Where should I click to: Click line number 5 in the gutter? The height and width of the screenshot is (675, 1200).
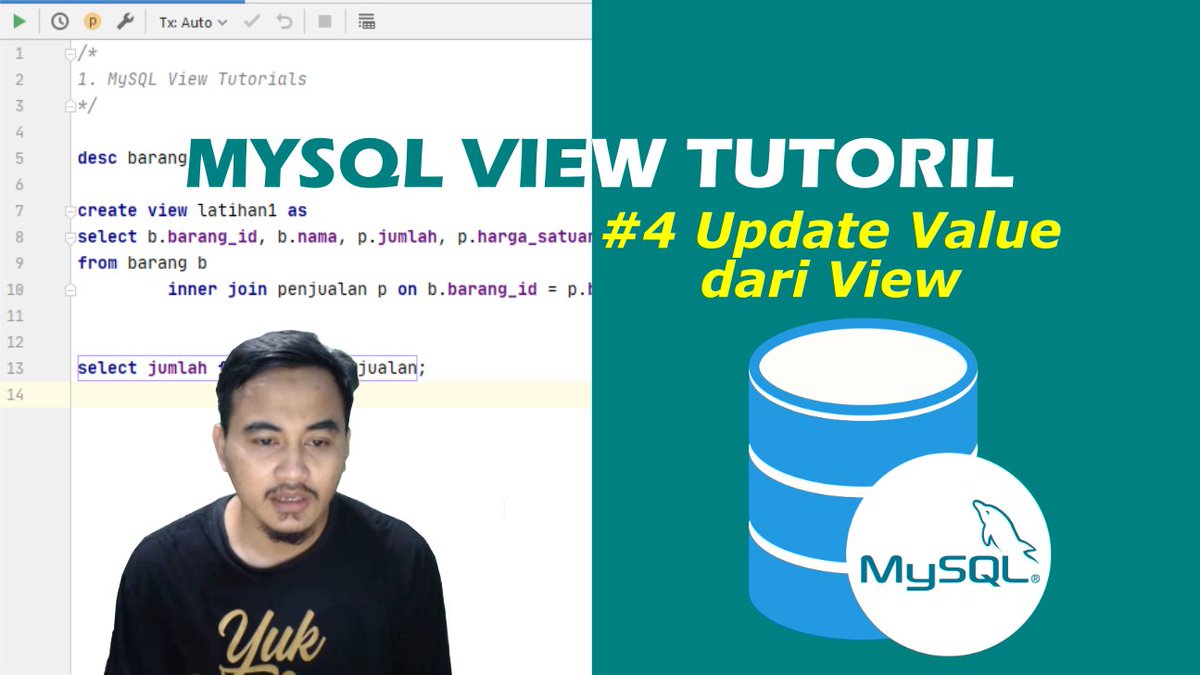click(x=19, y=158)
